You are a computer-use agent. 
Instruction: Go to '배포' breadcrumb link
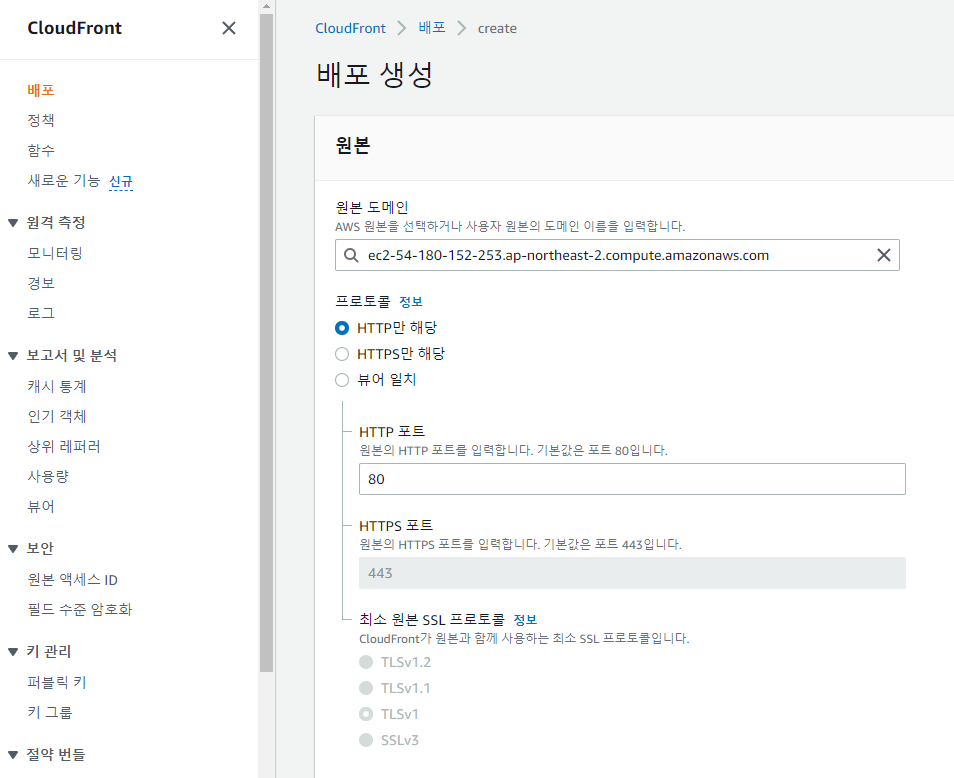pyautogui.click(x=432, y=27)
